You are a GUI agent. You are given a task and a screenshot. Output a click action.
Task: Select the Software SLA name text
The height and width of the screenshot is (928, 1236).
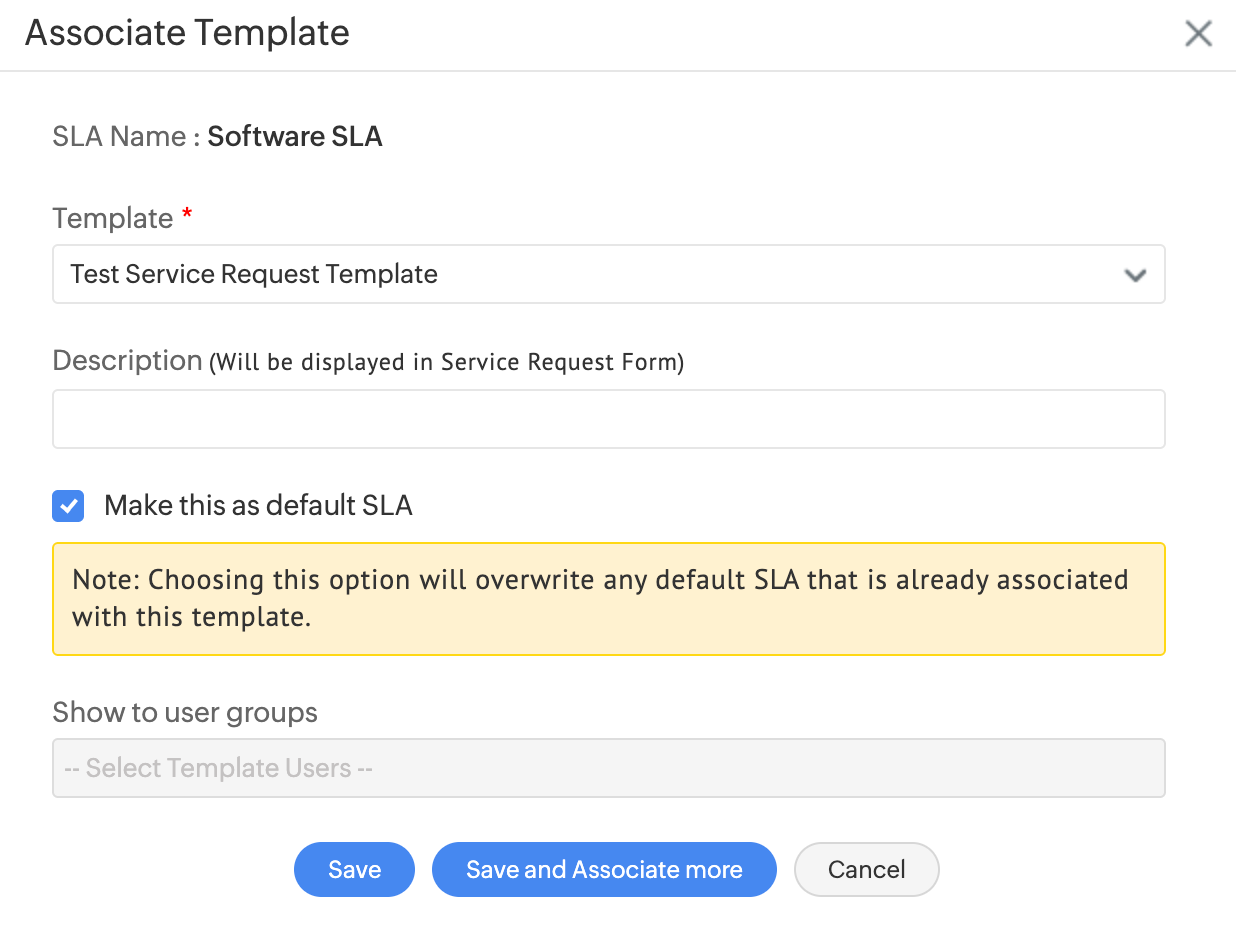point(295,136)
